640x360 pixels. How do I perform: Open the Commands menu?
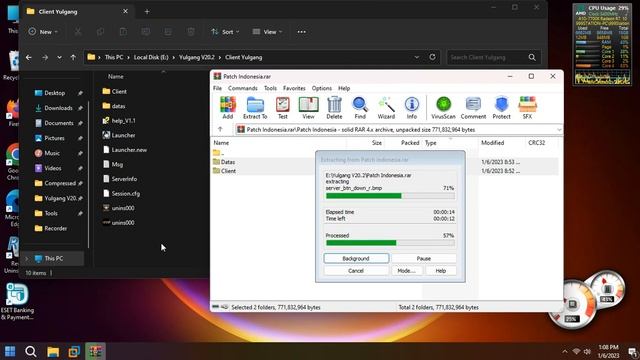[242, 88]
